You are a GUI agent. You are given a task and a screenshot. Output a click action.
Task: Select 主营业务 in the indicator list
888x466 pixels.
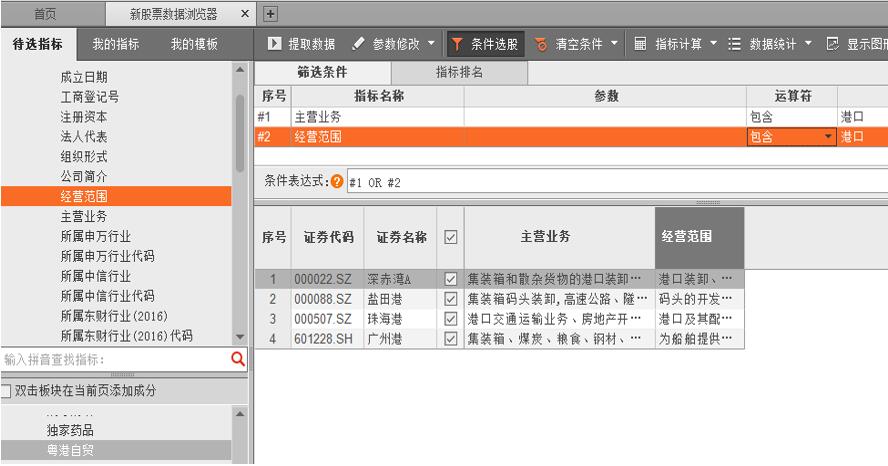(84, 216)
